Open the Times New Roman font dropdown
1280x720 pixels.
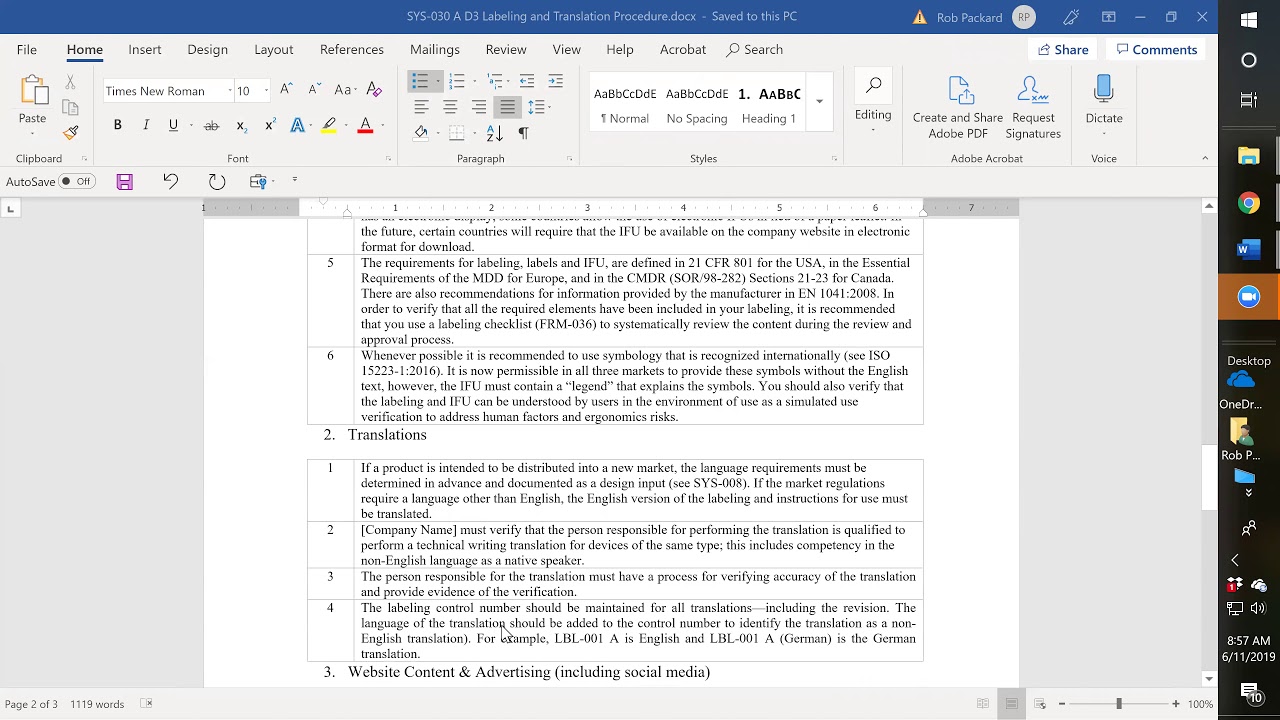click(230, 91)
